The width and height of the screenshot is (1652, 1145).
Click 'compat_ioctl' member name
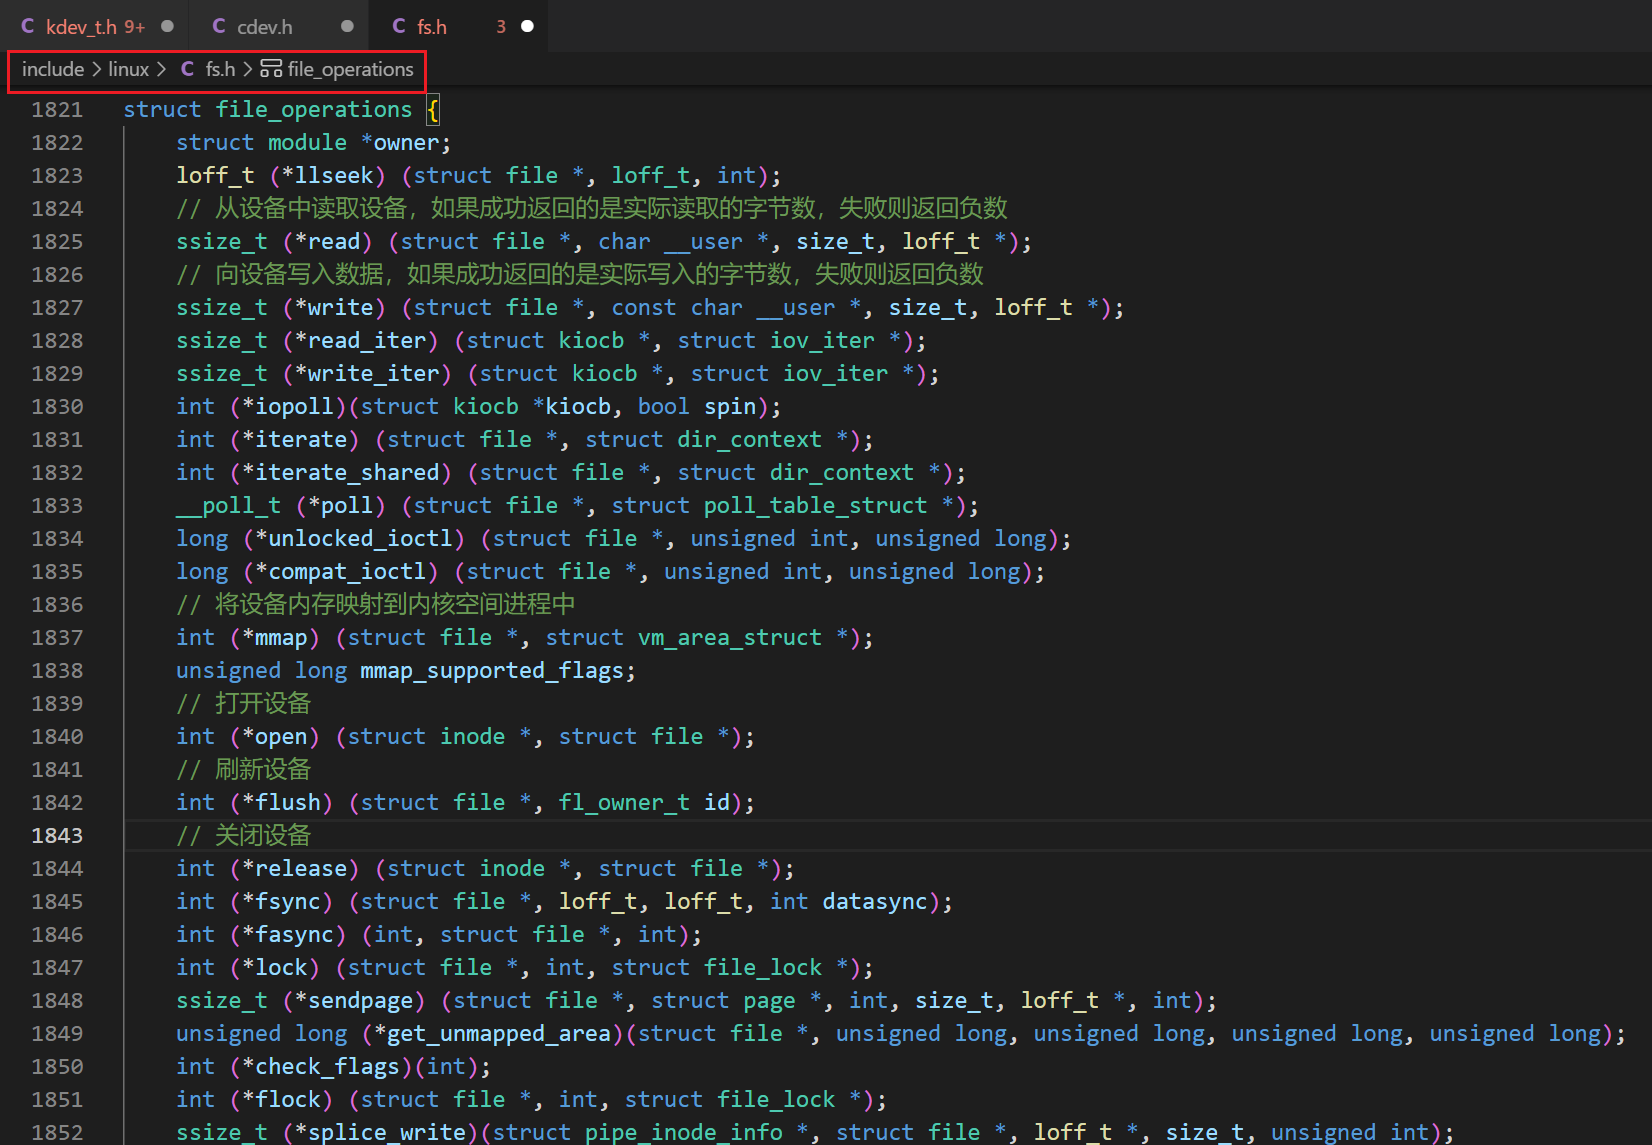347,572
